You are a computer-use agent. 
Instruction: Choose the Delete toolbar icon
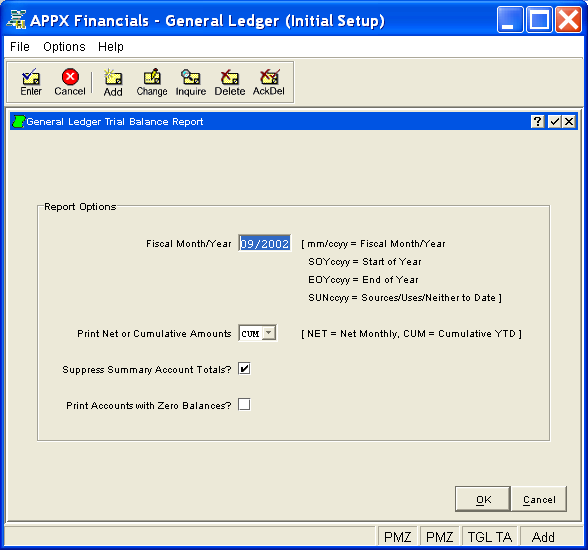[230, 82]
